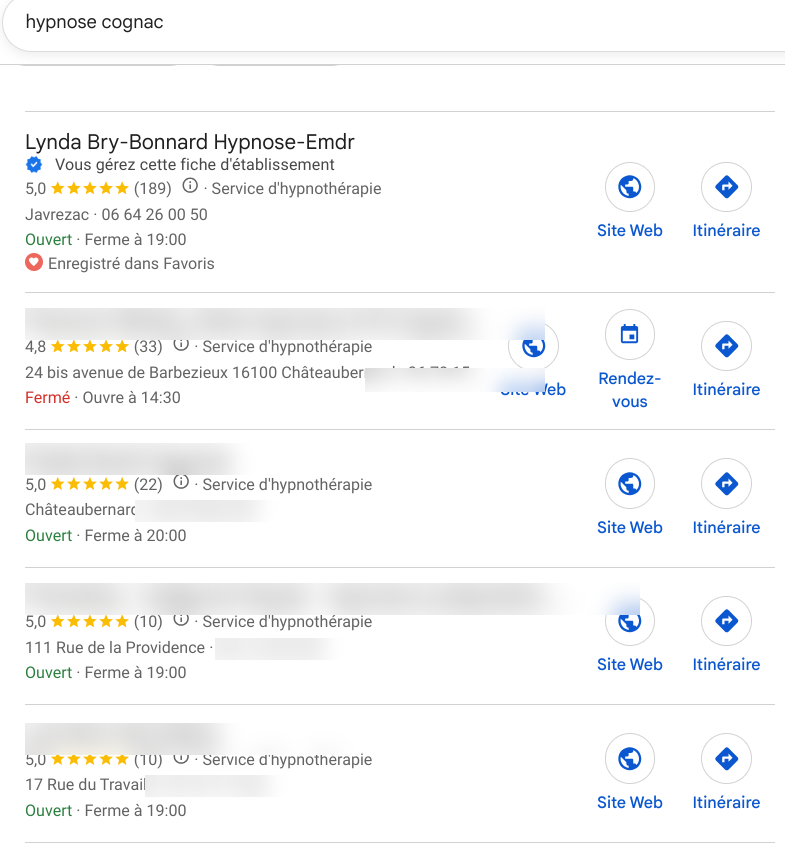Click the Rendez-vous label
This screenshot has width=785, height=853.
point(629,390)
